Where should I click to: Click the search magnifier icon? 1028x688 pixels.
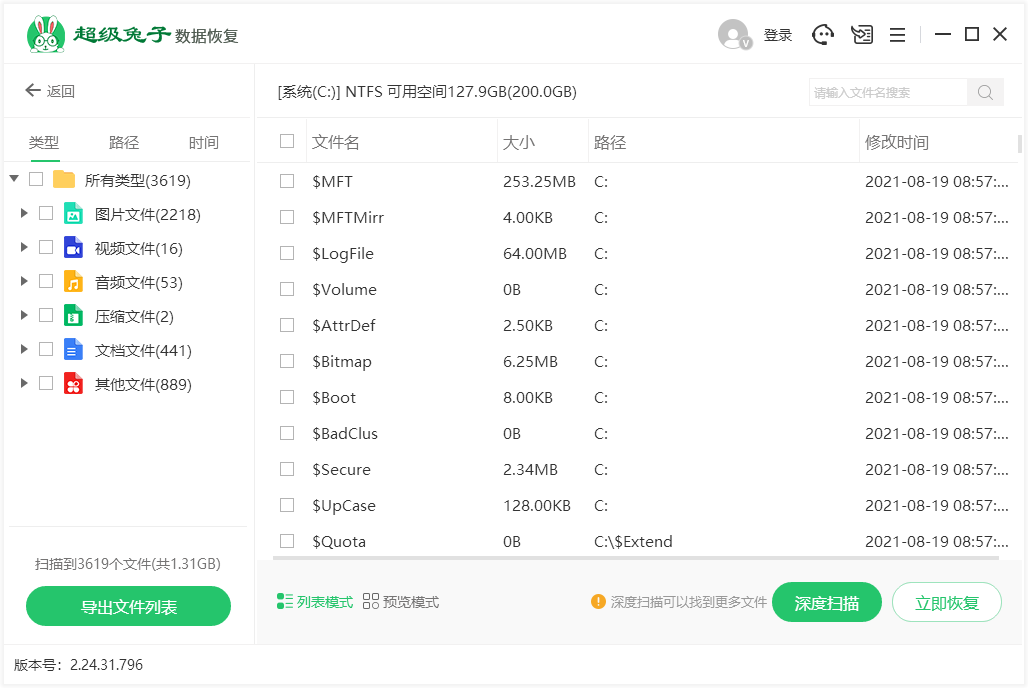click(x=985, y=91)
